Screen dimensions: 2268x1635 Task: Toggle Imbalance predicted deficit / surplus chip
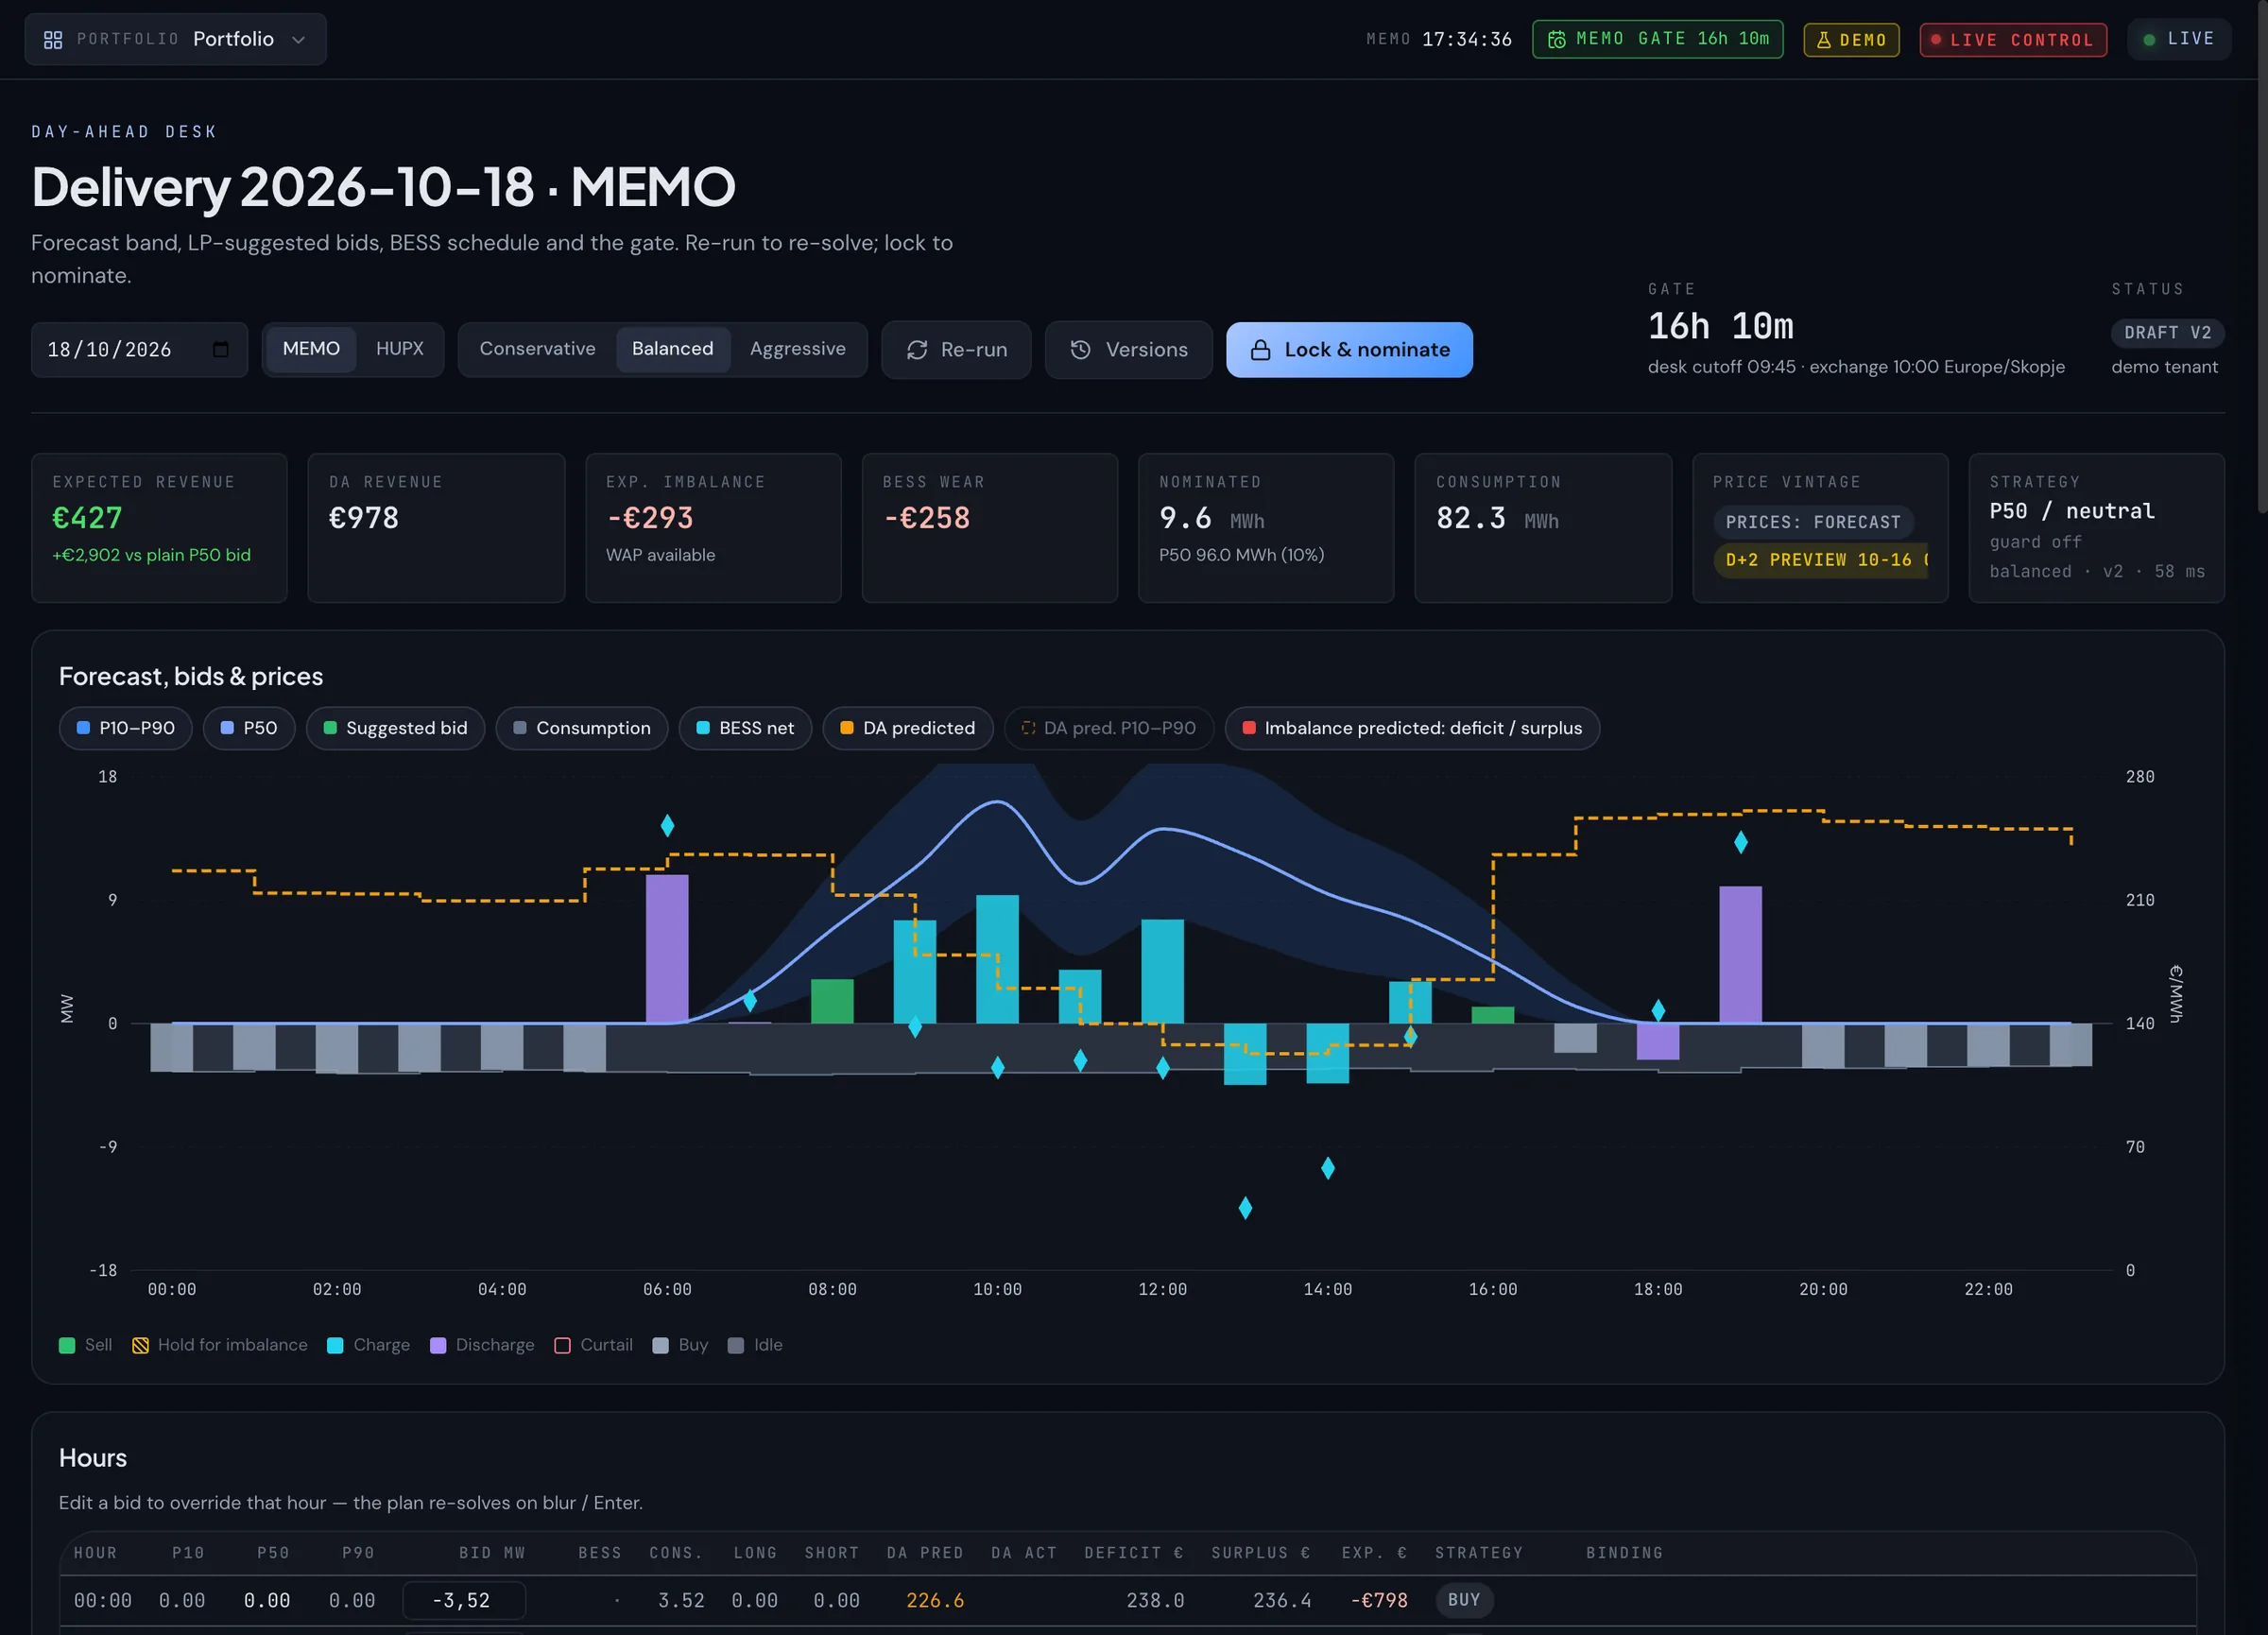1412,728
